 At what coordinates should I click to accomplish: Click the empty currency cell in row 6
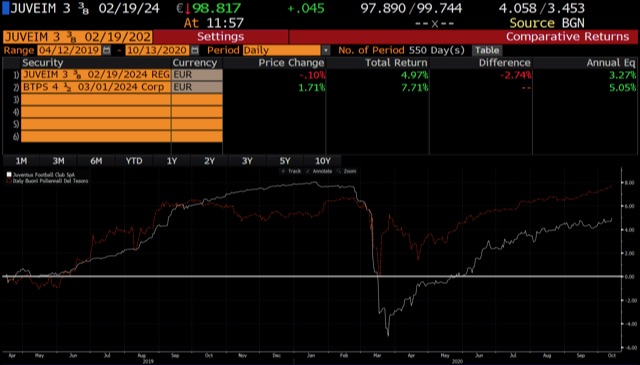[197, 136]
